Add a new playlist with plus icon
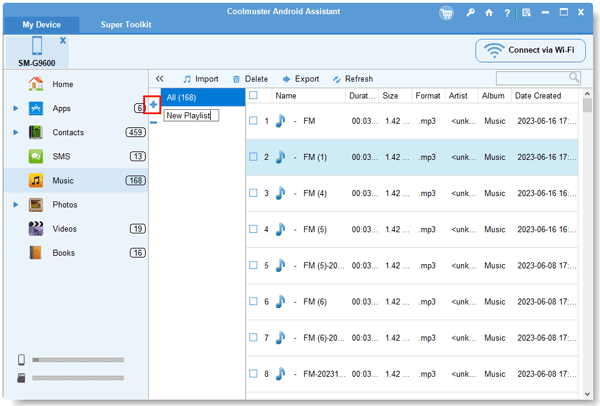This screenshot has height=406, width=600. point(153,104)
